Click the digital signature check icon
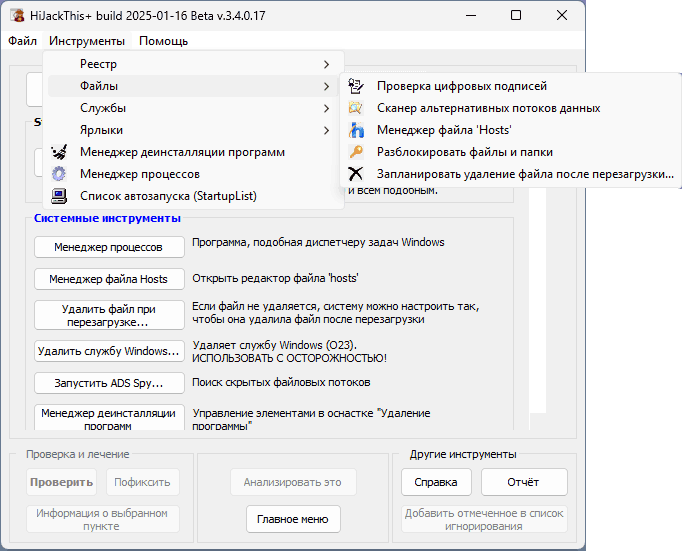The width and height of the screenshot is (682, 551). click(x=355, y=86)
